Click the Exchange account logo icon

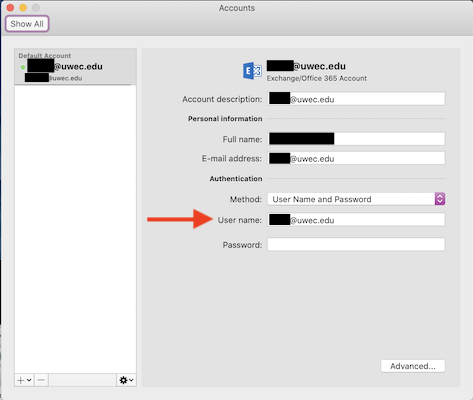tap(252, 71)
